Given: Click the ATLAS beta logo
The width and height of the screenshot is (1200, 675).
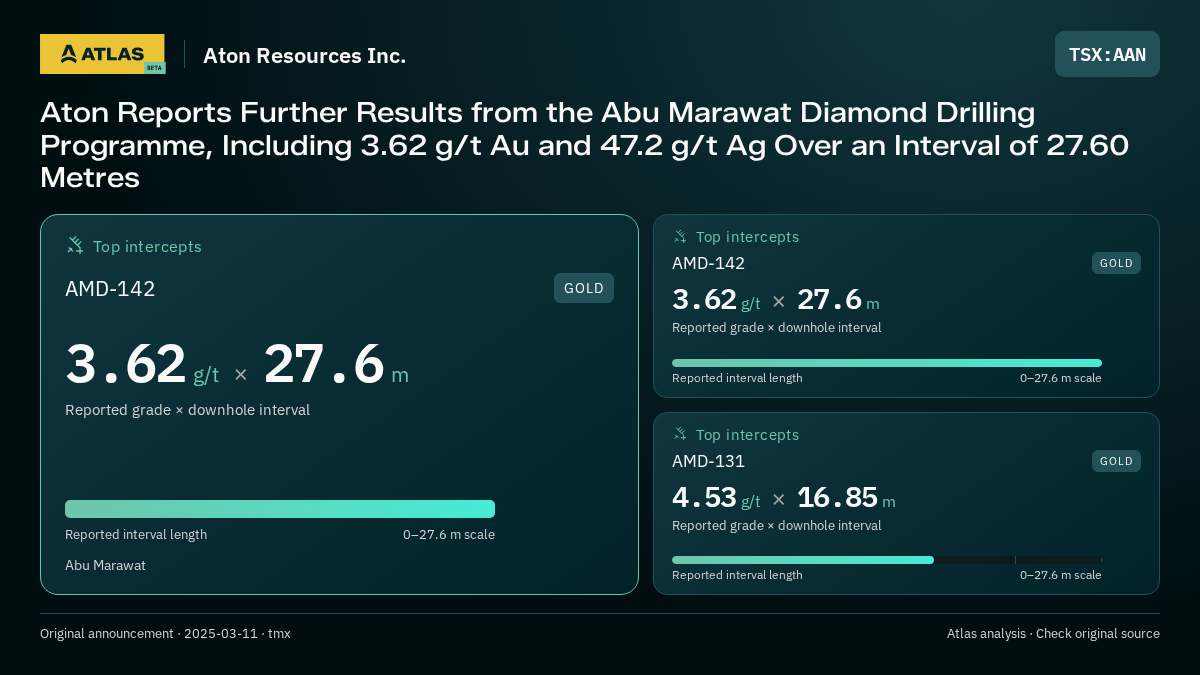Looking at the screenshot, I should [x=102, y=54].
